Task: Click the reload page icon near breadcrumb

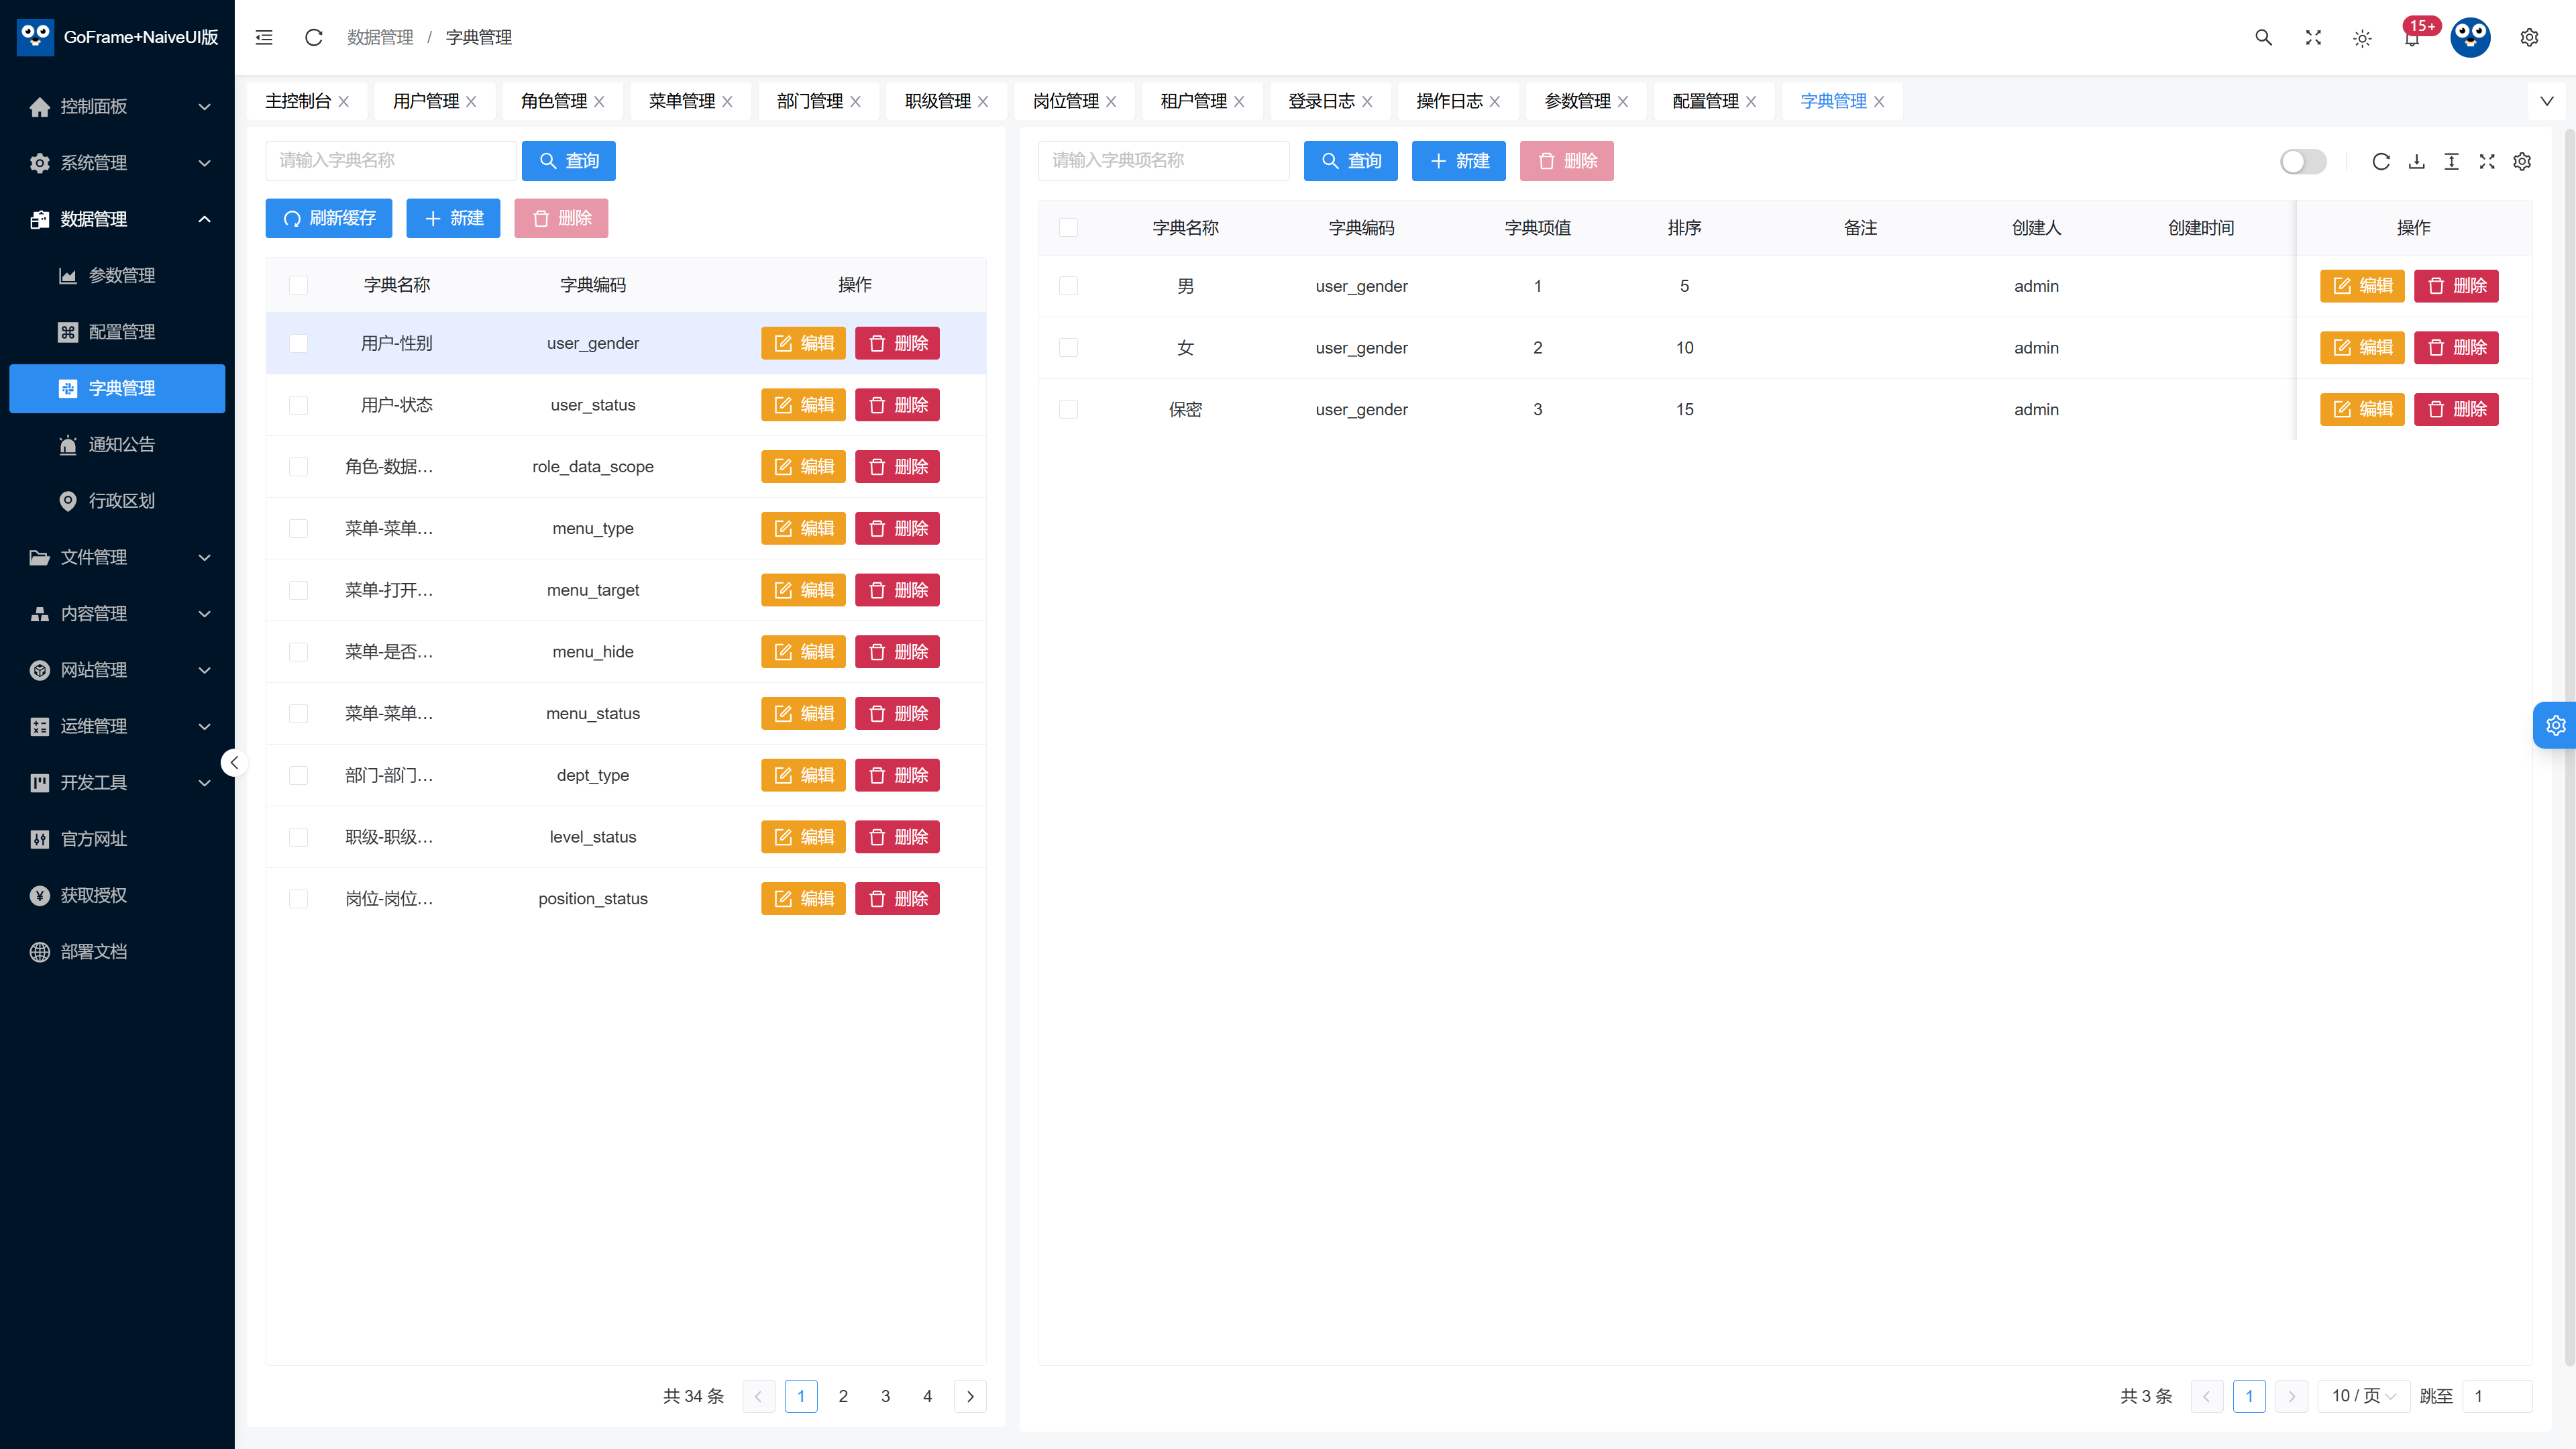Action: (x=313, y=37)
